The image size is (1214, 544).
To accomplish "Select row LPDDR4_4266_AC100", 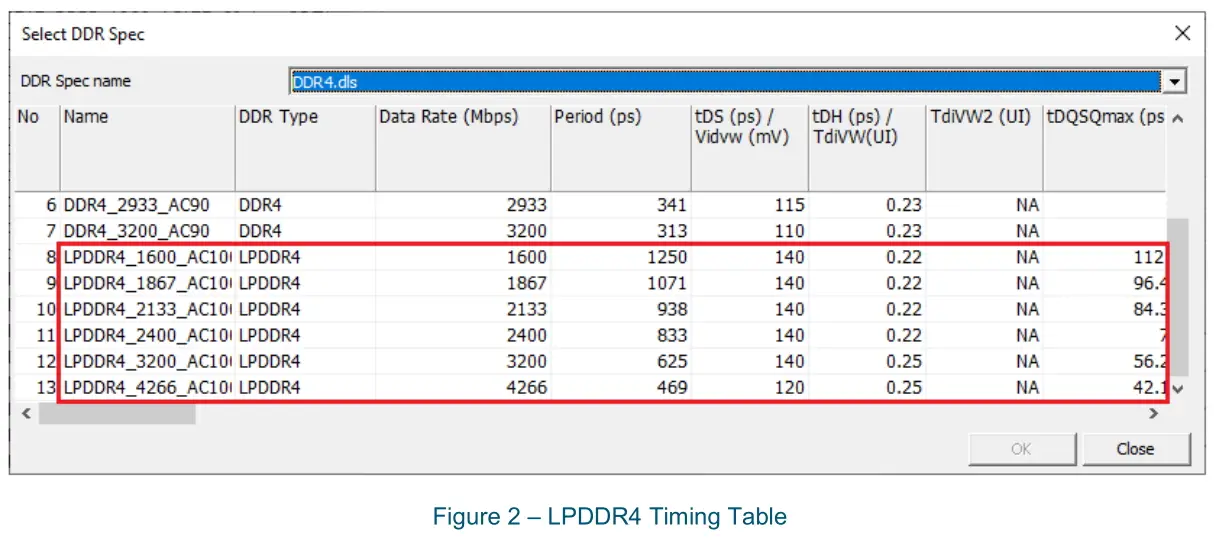I will tap(590, 386).
